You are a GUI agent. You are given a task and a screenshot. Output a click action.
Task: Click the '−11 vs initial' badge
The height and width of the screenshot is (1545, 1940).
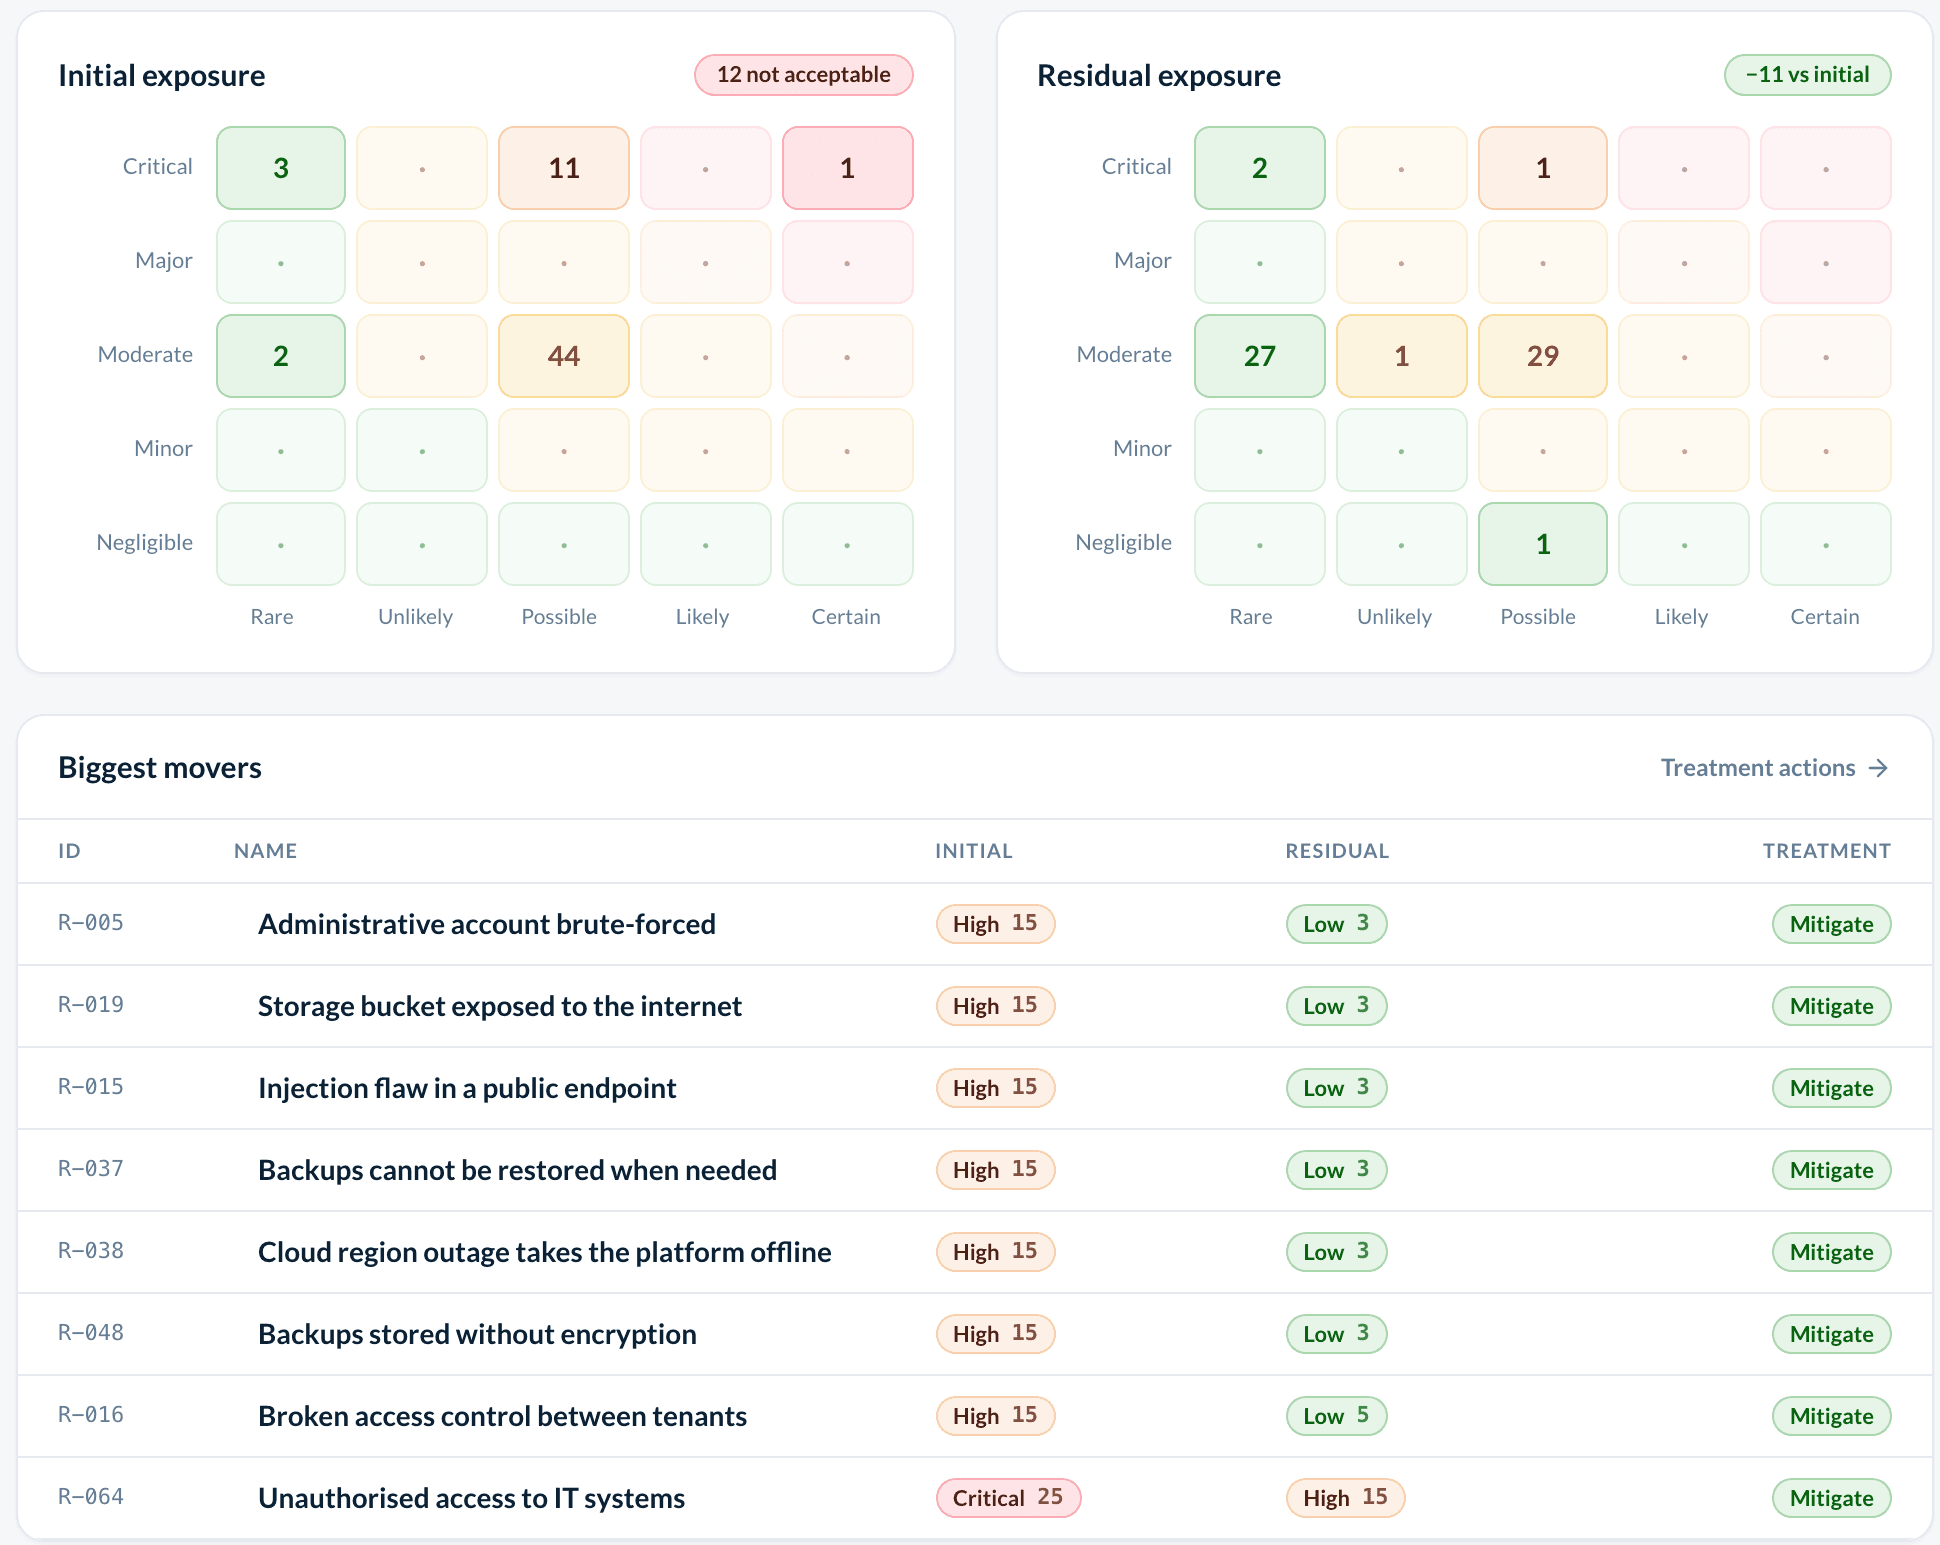tap(1808, 75)
